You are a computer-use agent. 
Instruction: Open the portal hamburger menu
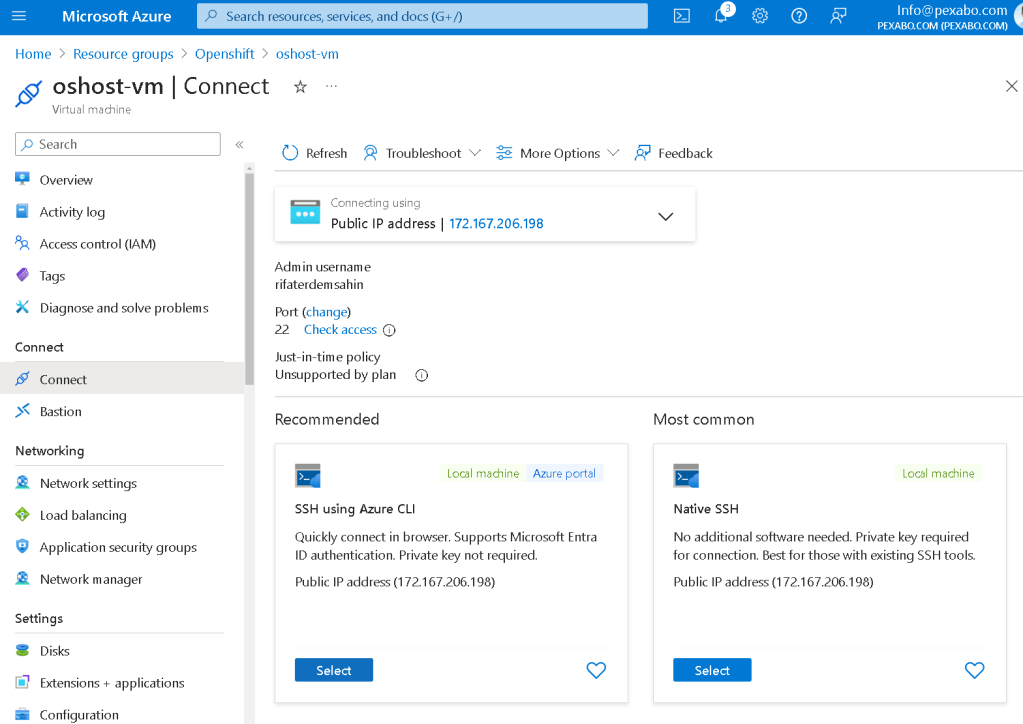coord(19,16)
